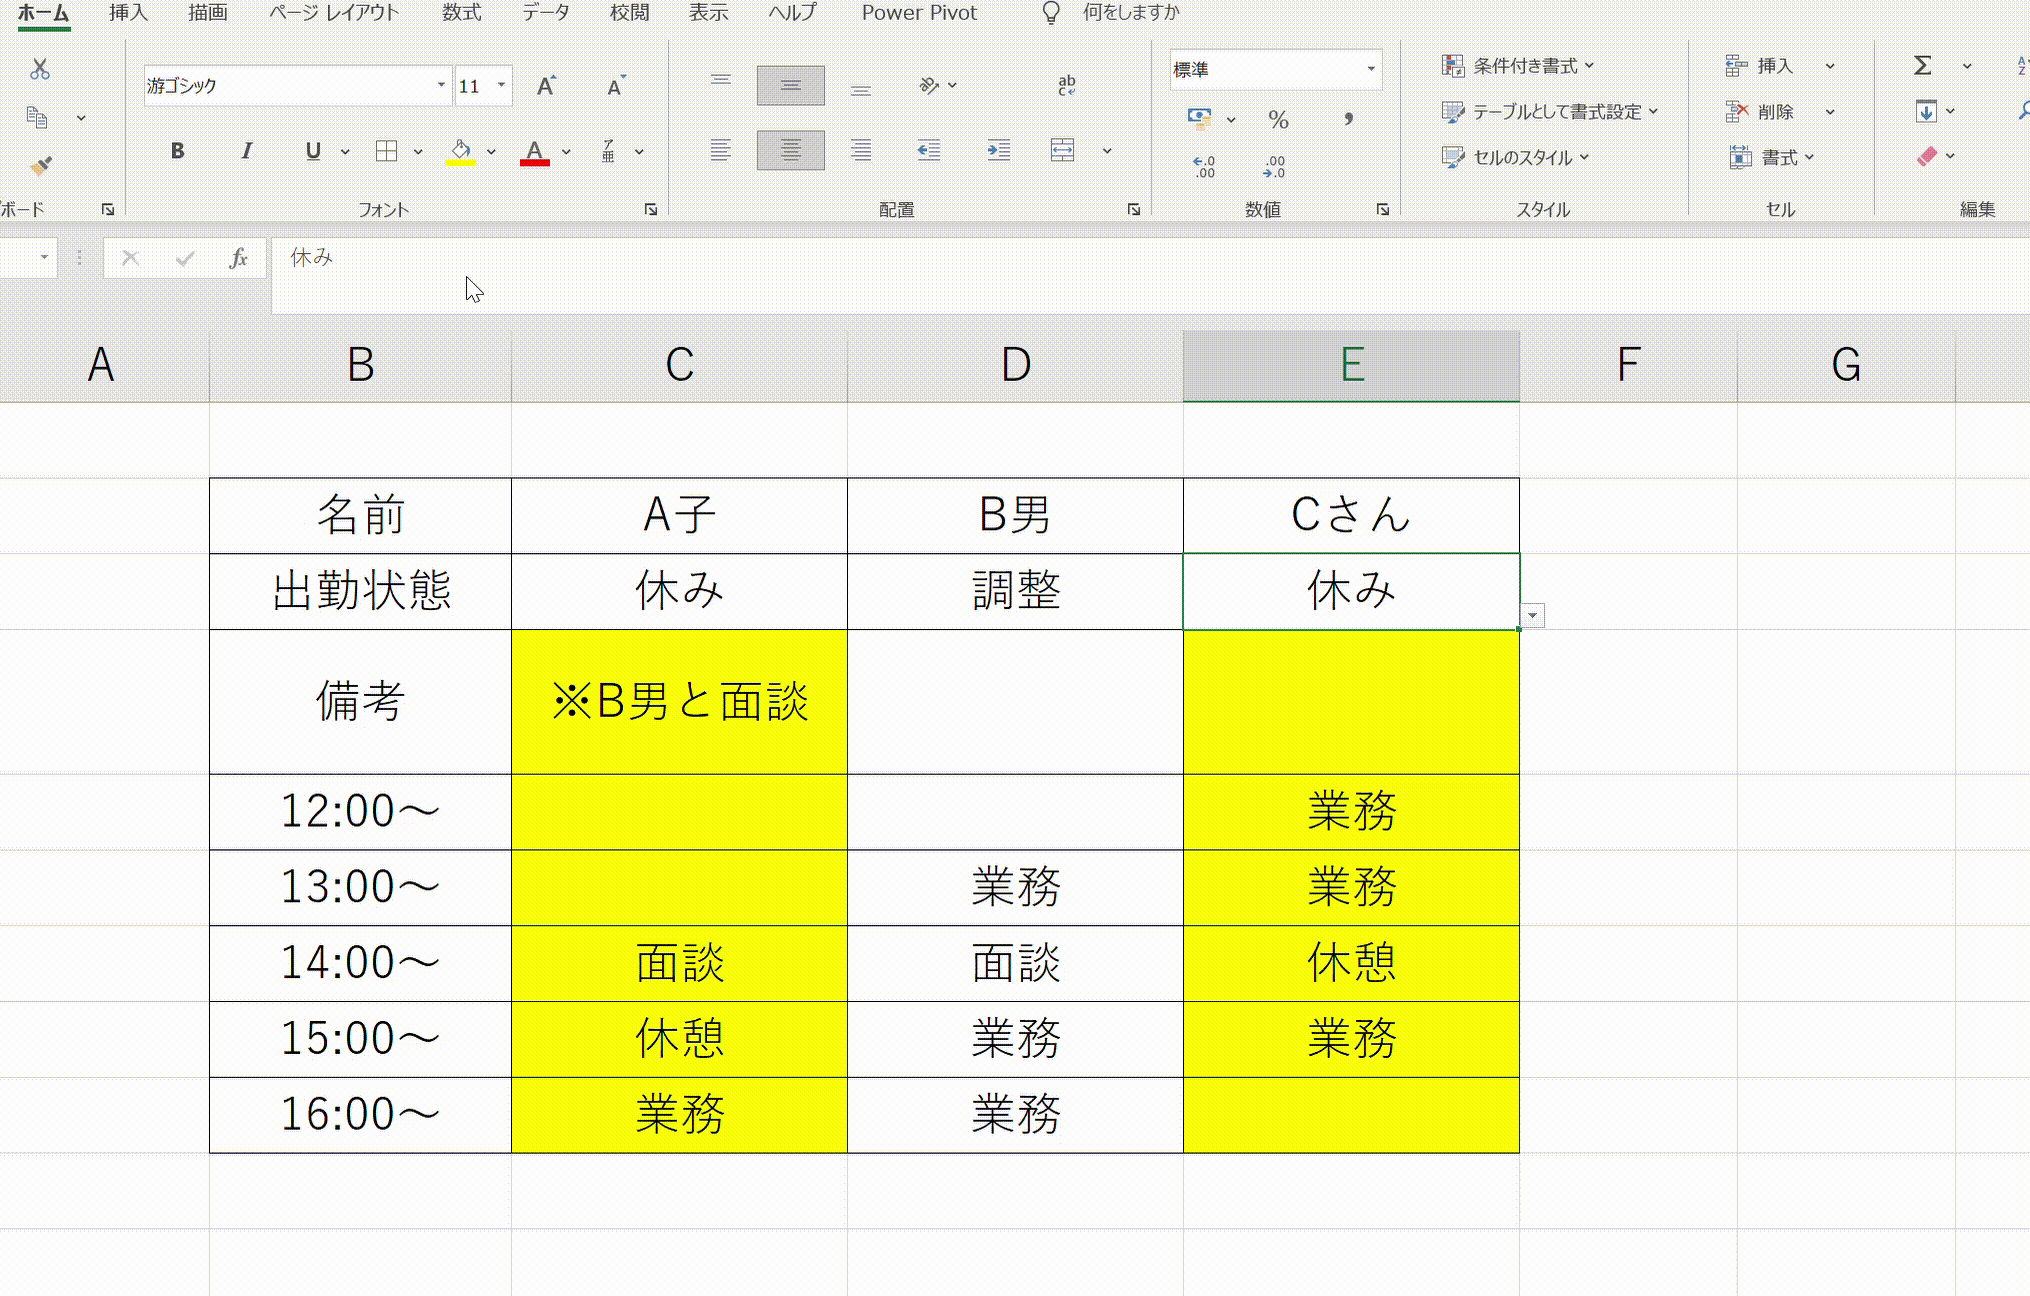The image size is (2030, 1296).
Task: Increase the font size with the large A icon
Action: click(544, 85)
